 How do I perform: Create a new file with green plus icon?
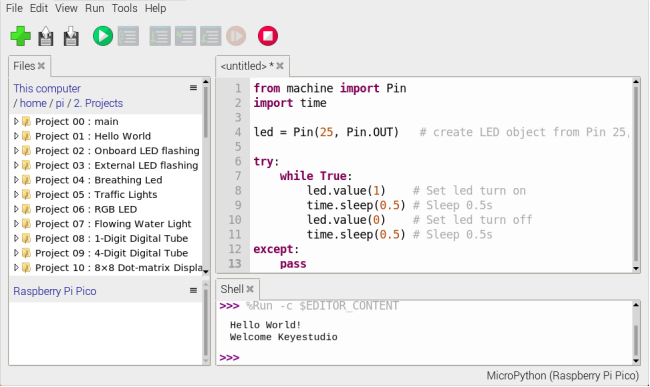pos(20,36)
